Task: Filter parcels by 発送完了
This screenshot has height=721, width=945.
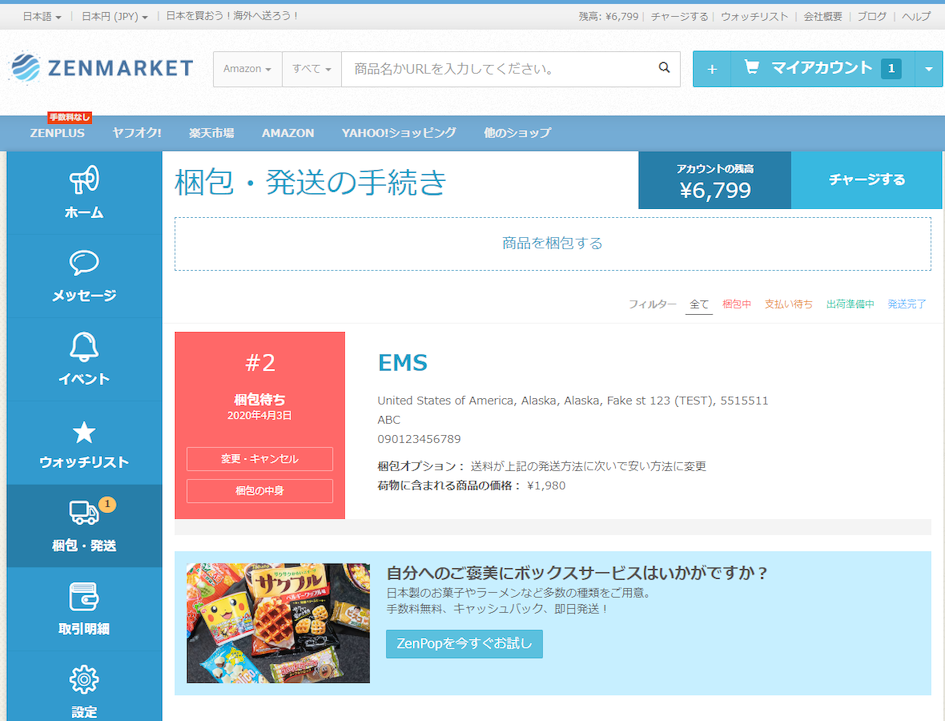Action: (x=906, y=304)
